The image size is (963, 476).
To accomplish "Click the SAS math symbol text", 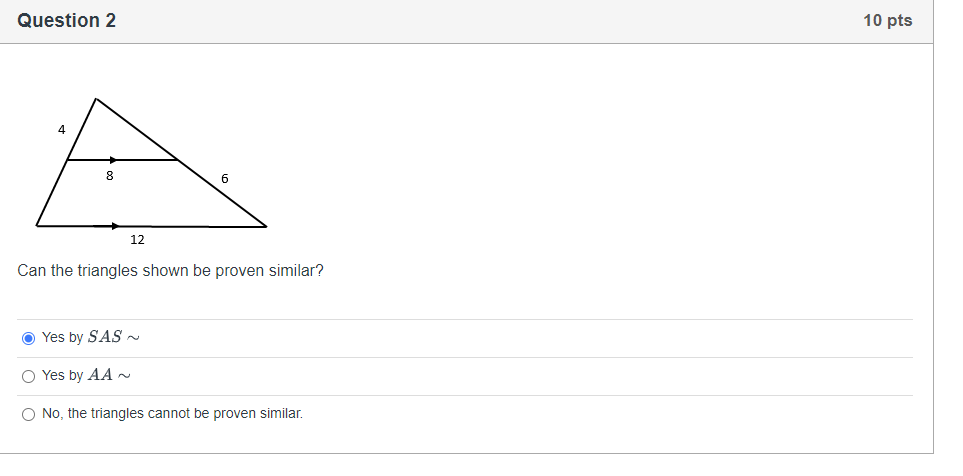I will coord(105,337).
